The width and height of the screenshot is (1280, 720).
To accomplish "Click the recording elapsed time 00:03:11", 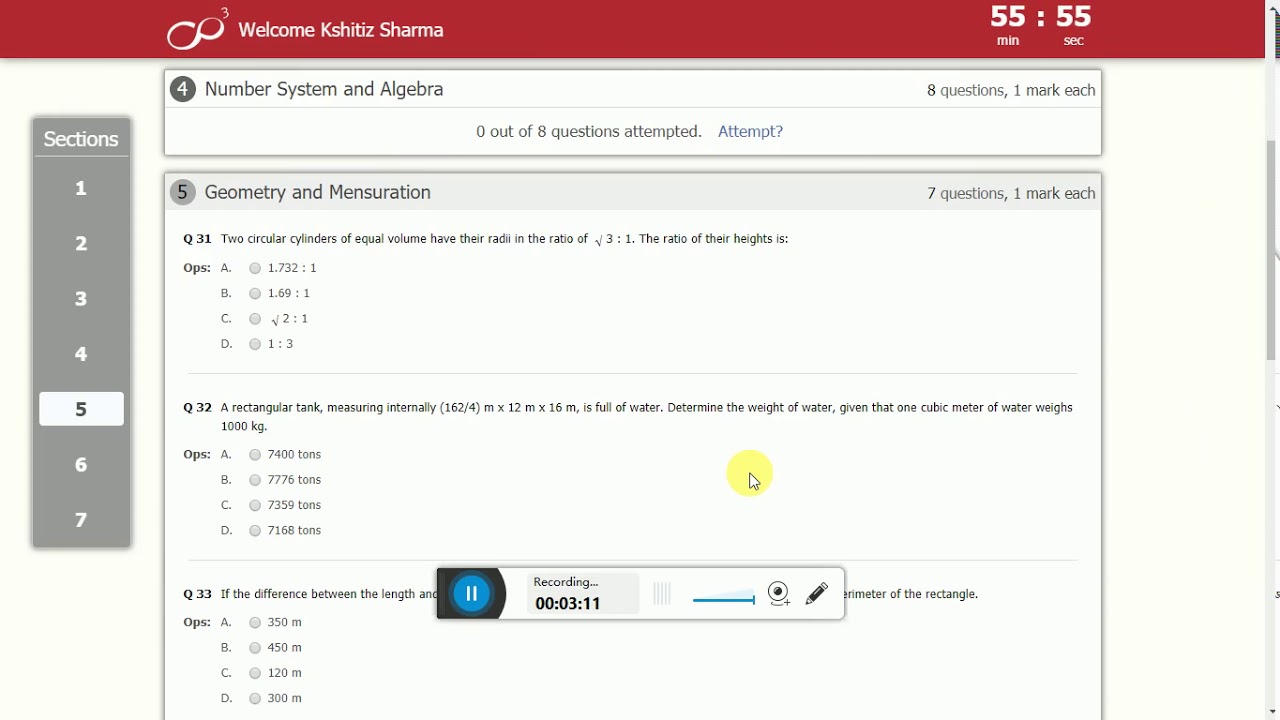I will (568, 603).
